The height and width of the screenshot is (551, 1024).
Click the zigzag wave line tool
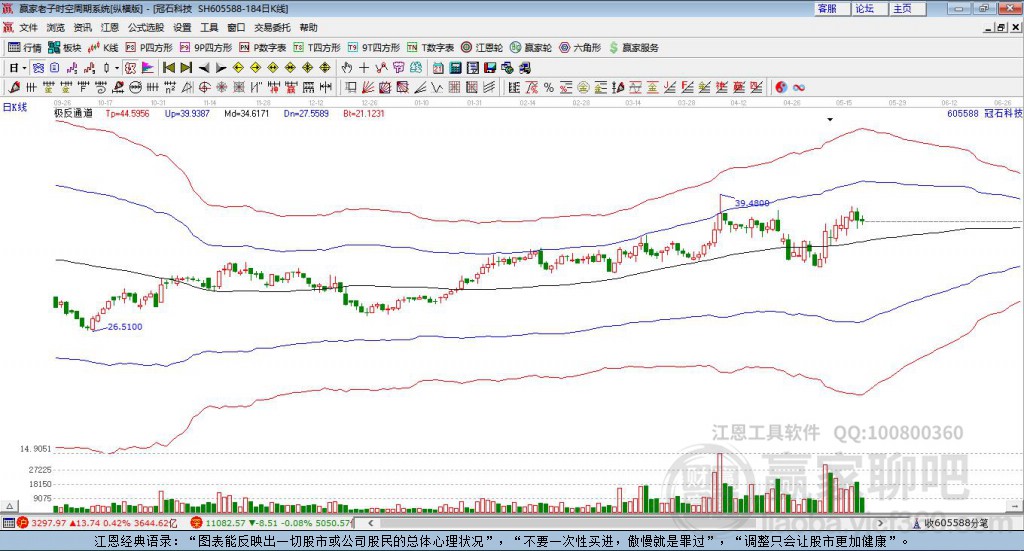click(437, 87)
